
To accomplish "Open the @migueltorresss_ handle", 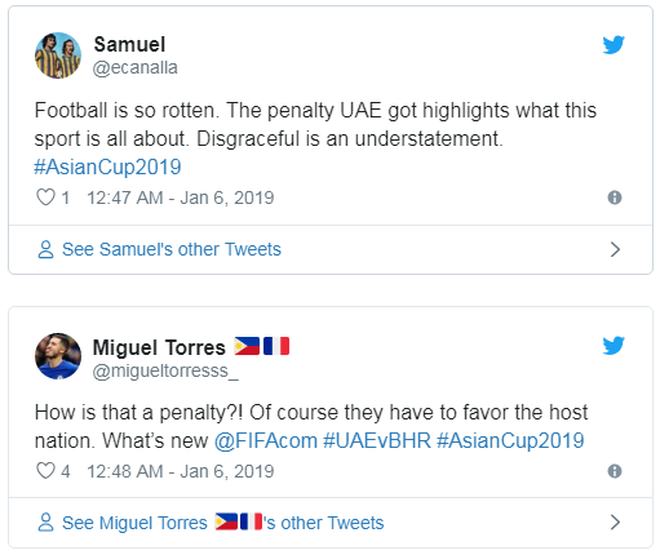I will 166,371.
